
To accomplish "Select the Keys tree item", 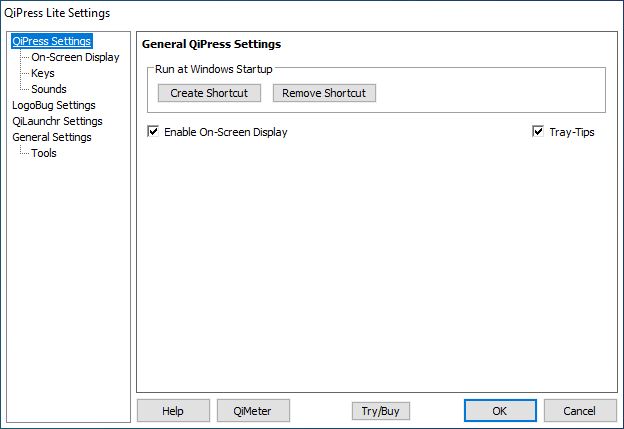I will coord(43,73).
